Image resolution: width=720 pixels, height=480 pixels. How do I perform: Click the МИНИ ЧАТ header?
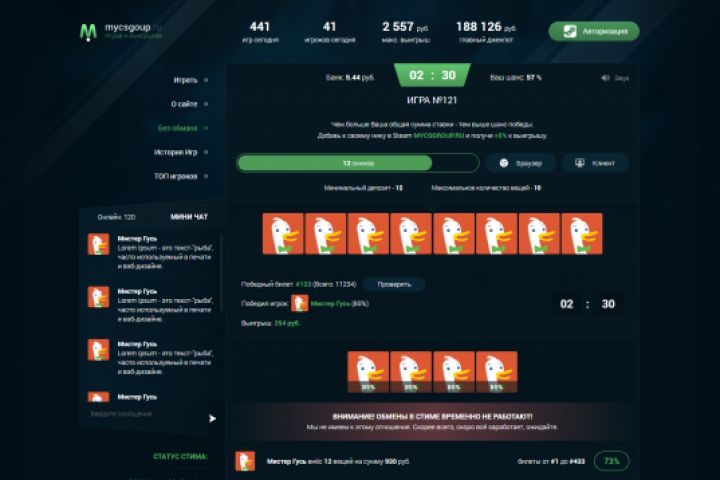click(x=189, y=217)
